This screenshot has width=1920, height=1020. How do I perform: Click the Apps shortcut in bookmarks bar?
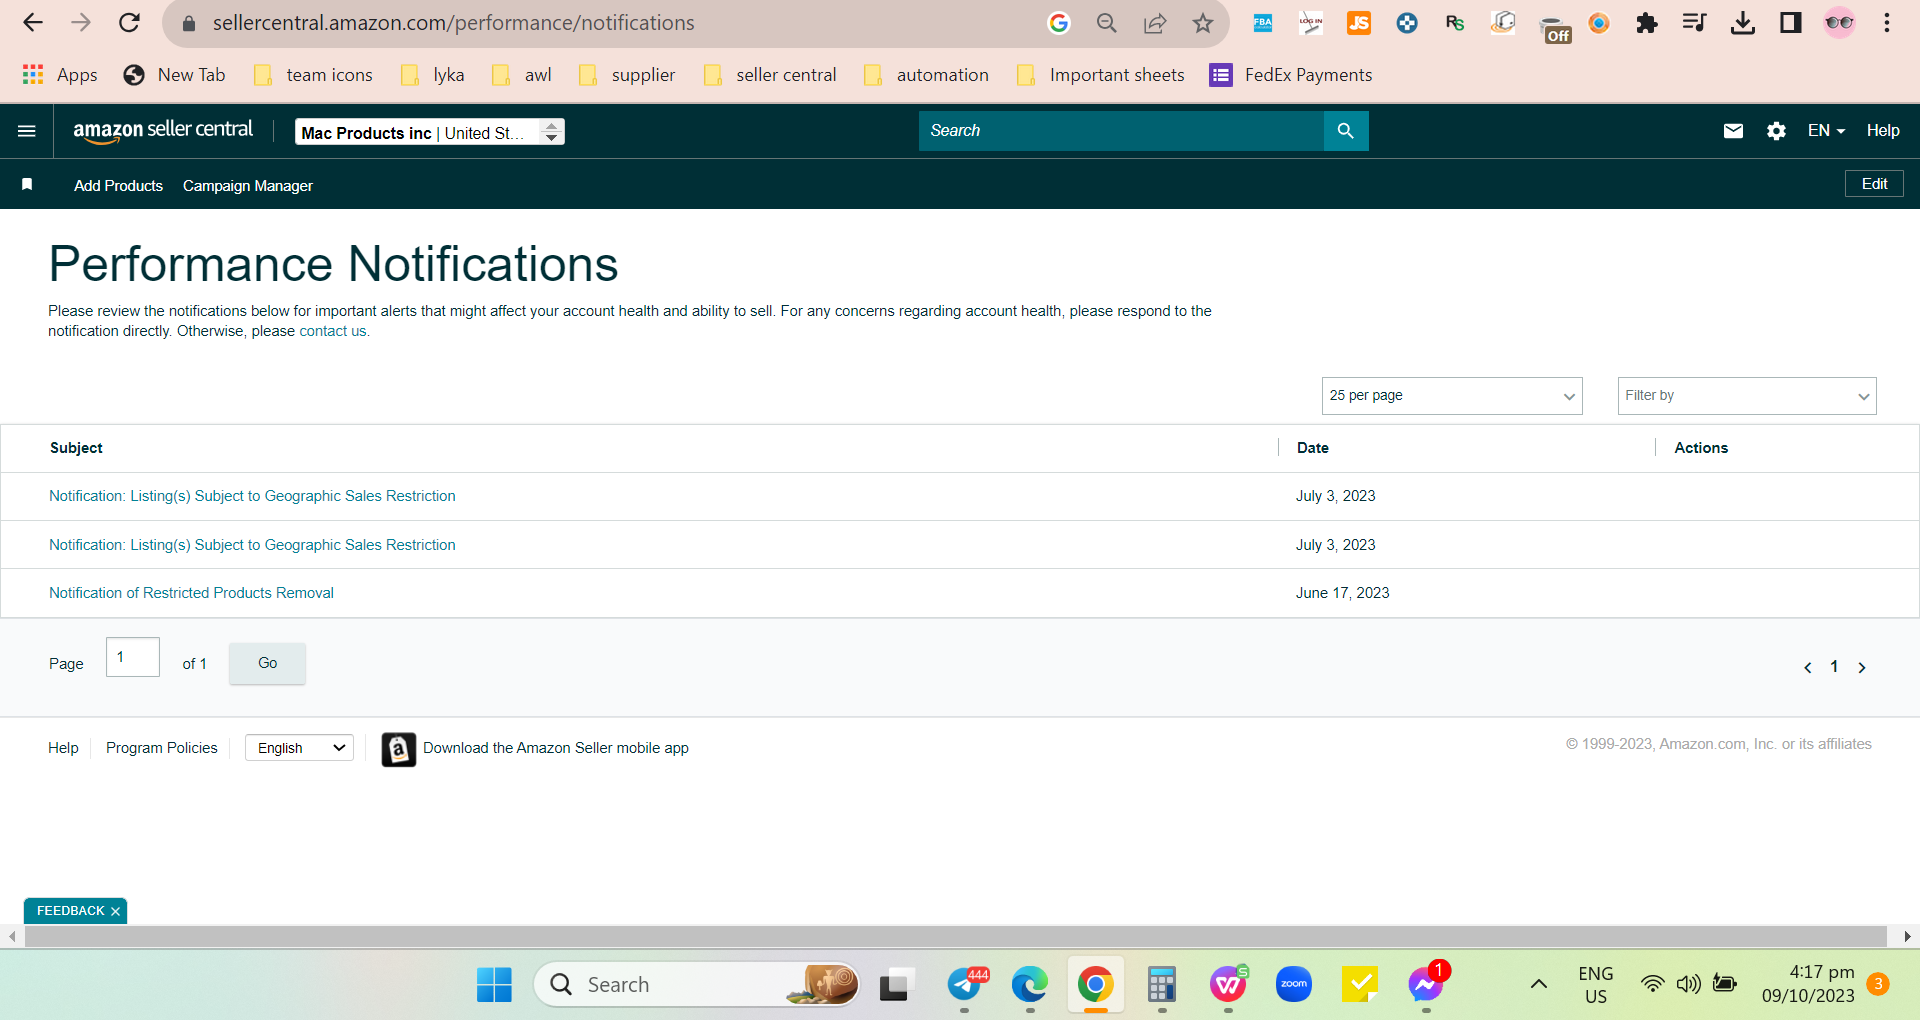pyautogui.click(x=60, y=75)
